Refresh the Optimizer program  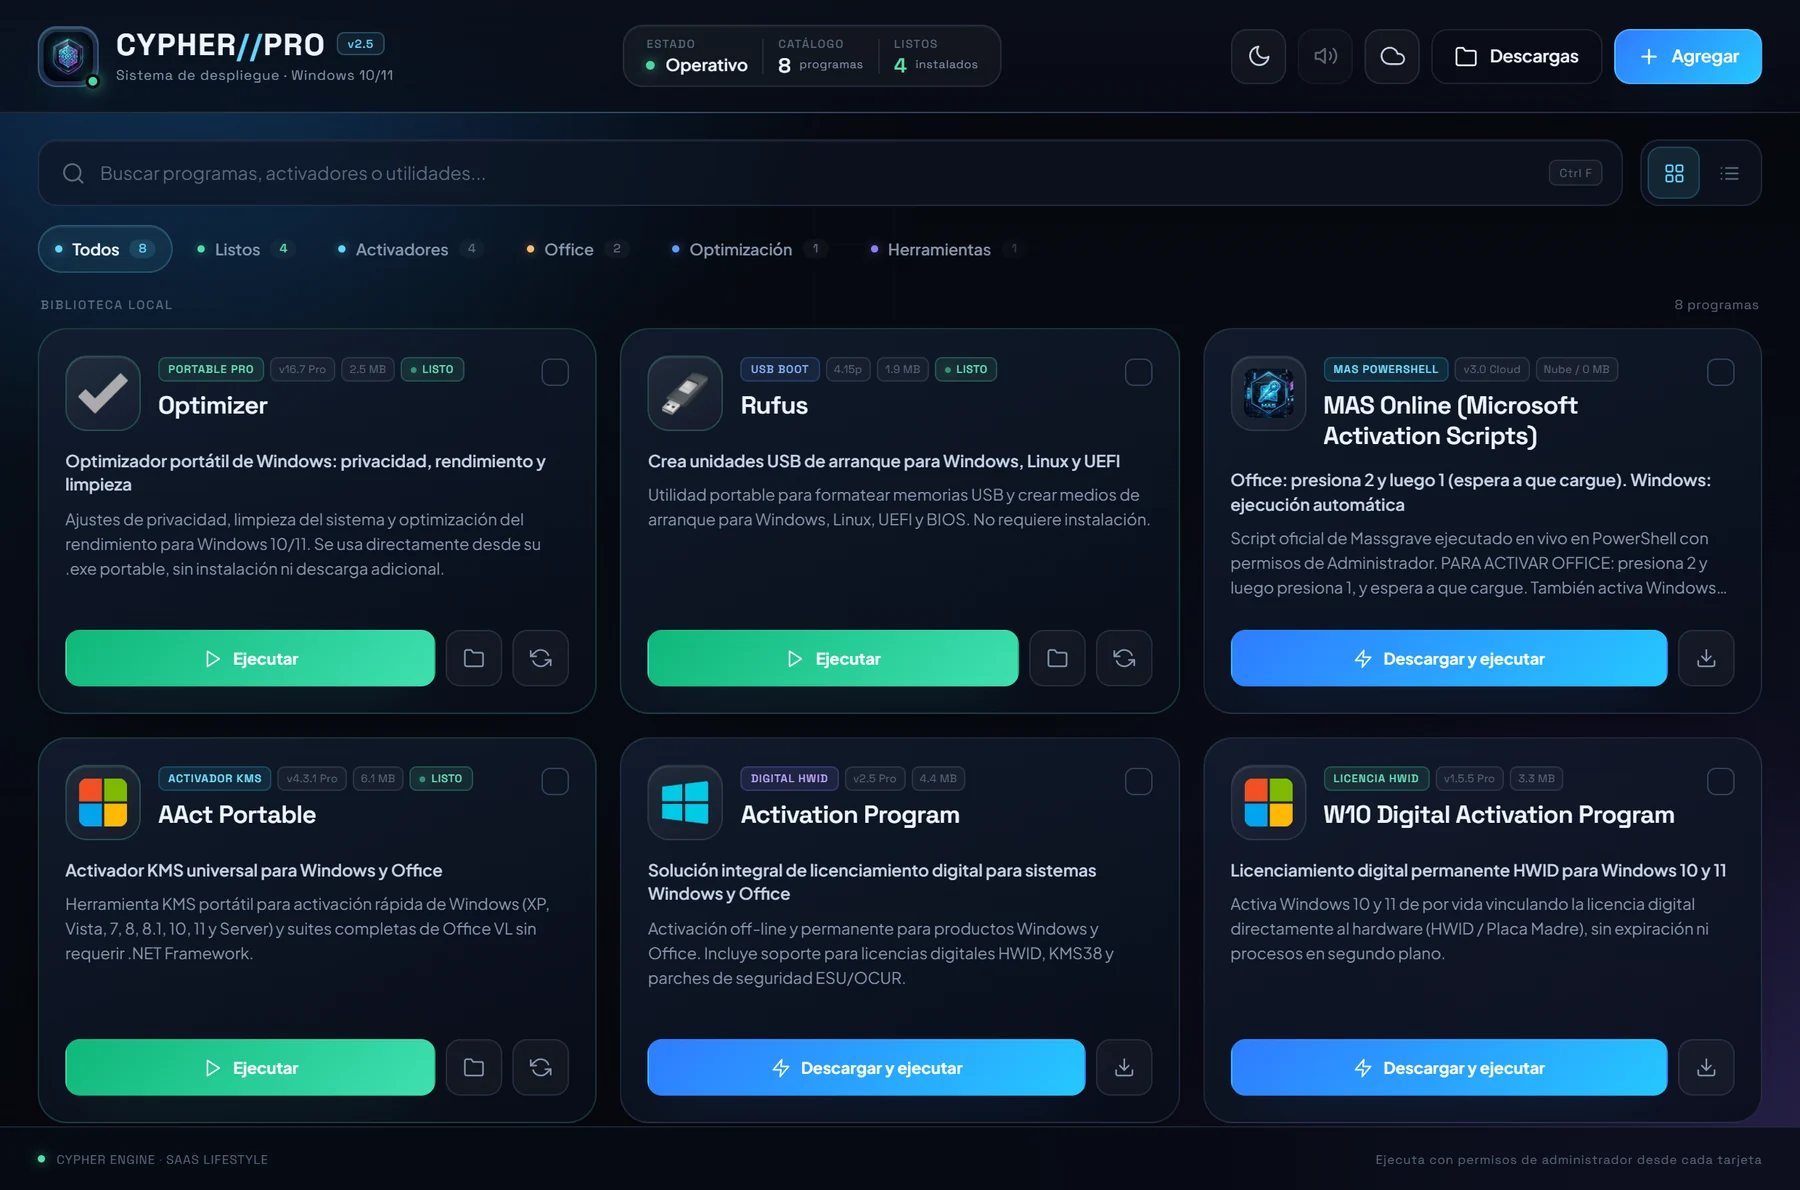pyautogui.click(x=541, y=658)
